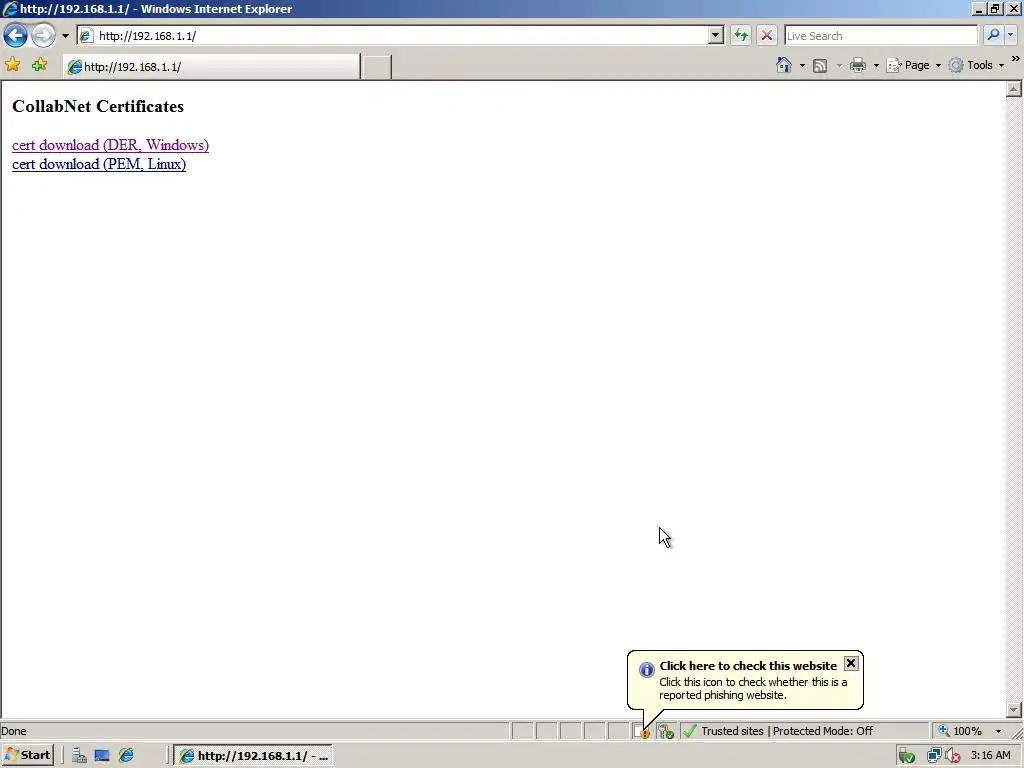The width and height of the screenshot is (1024, 768).
Task: Click the phishing filter status bar icon
Action: (642, 731)
